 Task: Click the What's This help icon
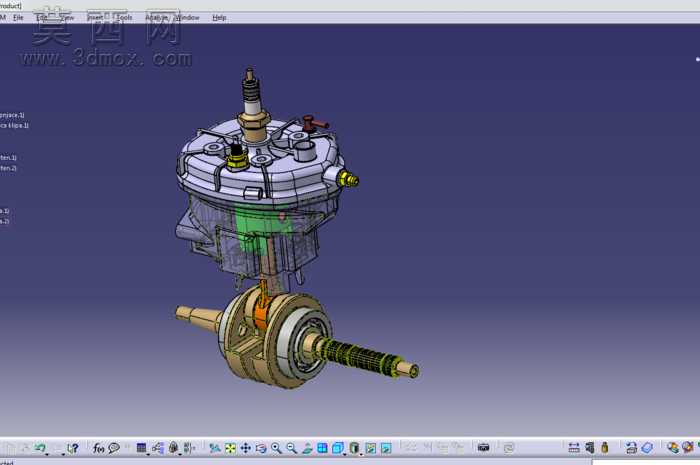click(73, 448)
